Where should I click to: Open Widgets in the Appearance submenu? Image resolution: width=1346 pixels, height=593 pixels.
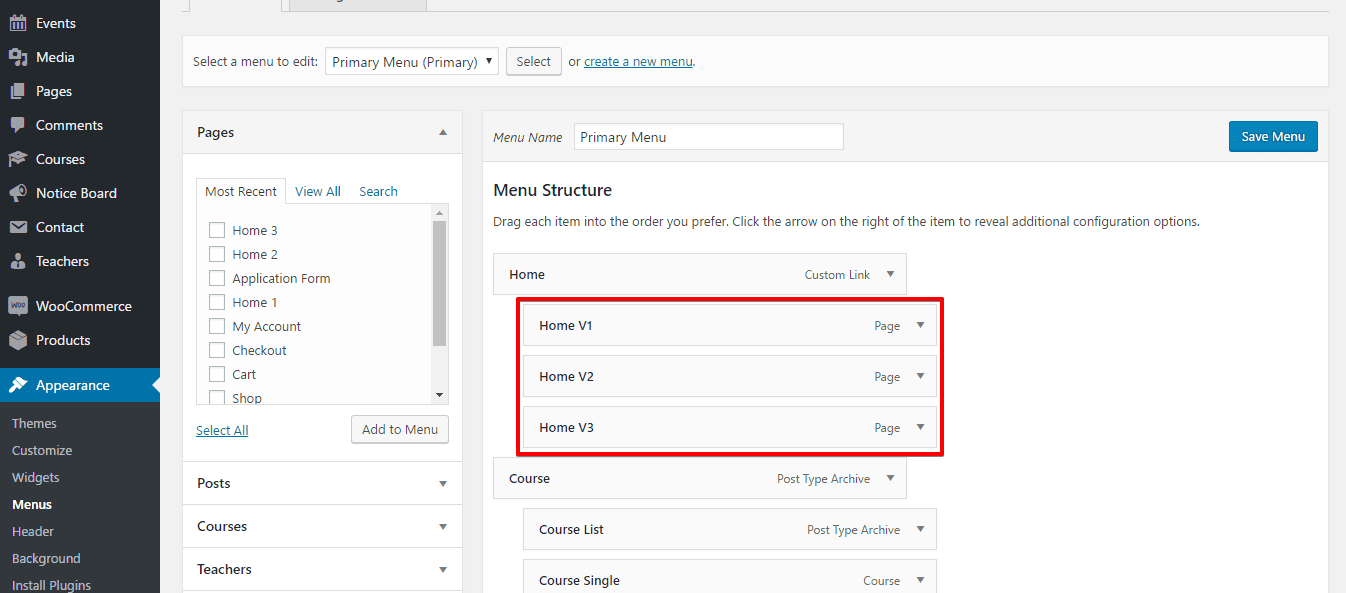click(36, 477)
